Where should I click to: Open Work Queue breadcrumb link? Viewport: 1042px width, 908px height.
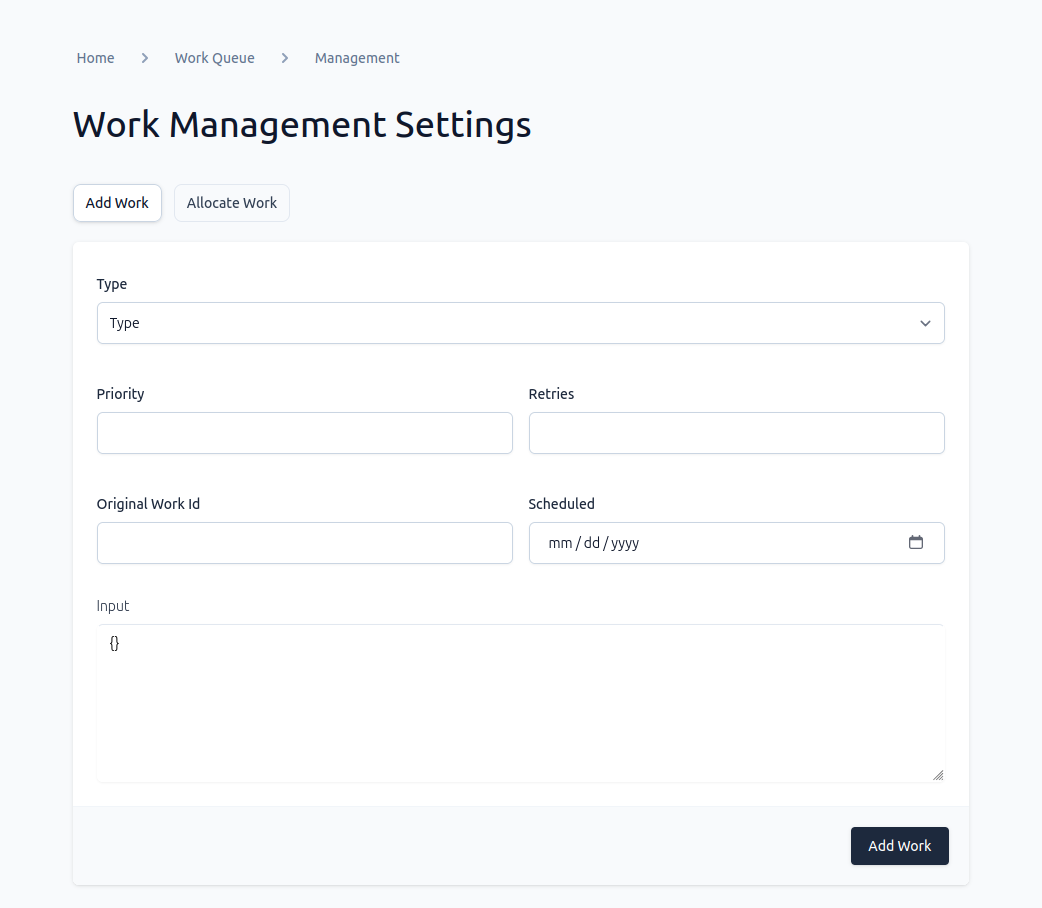pyautogui.click(x=215, y=58)
